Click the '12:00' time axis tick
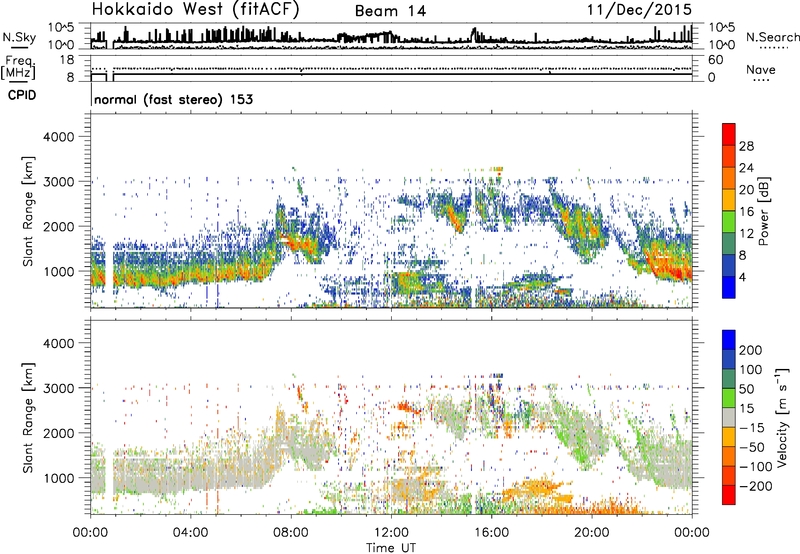This screenshot has width=800, height=554. point(391,532)
